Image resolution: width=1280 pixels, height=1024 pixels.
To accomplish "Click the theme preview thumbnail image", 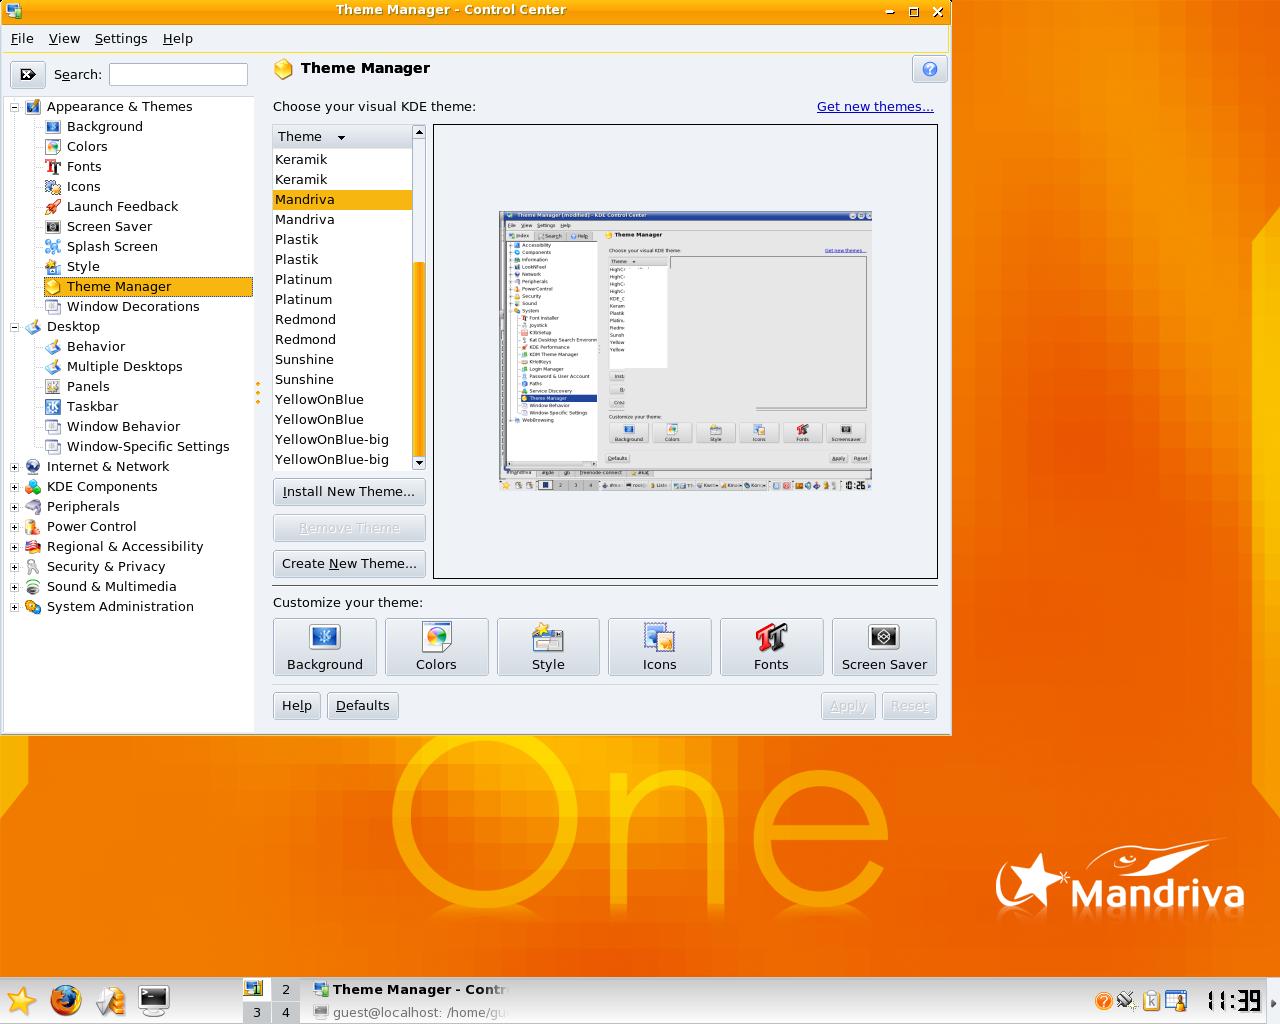I will [685, 351].
